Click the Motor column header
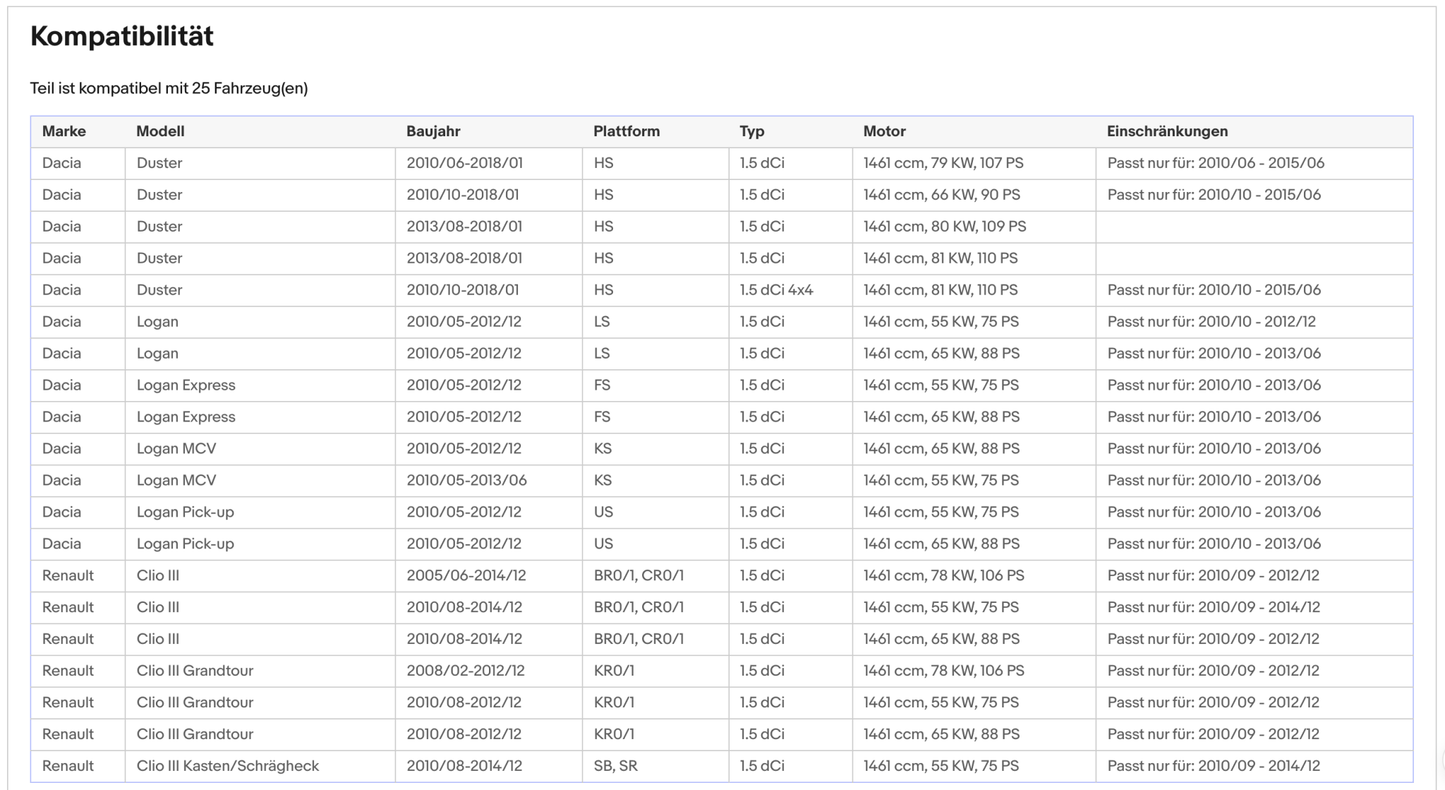1445x790 pixels. tap(884, 131)
